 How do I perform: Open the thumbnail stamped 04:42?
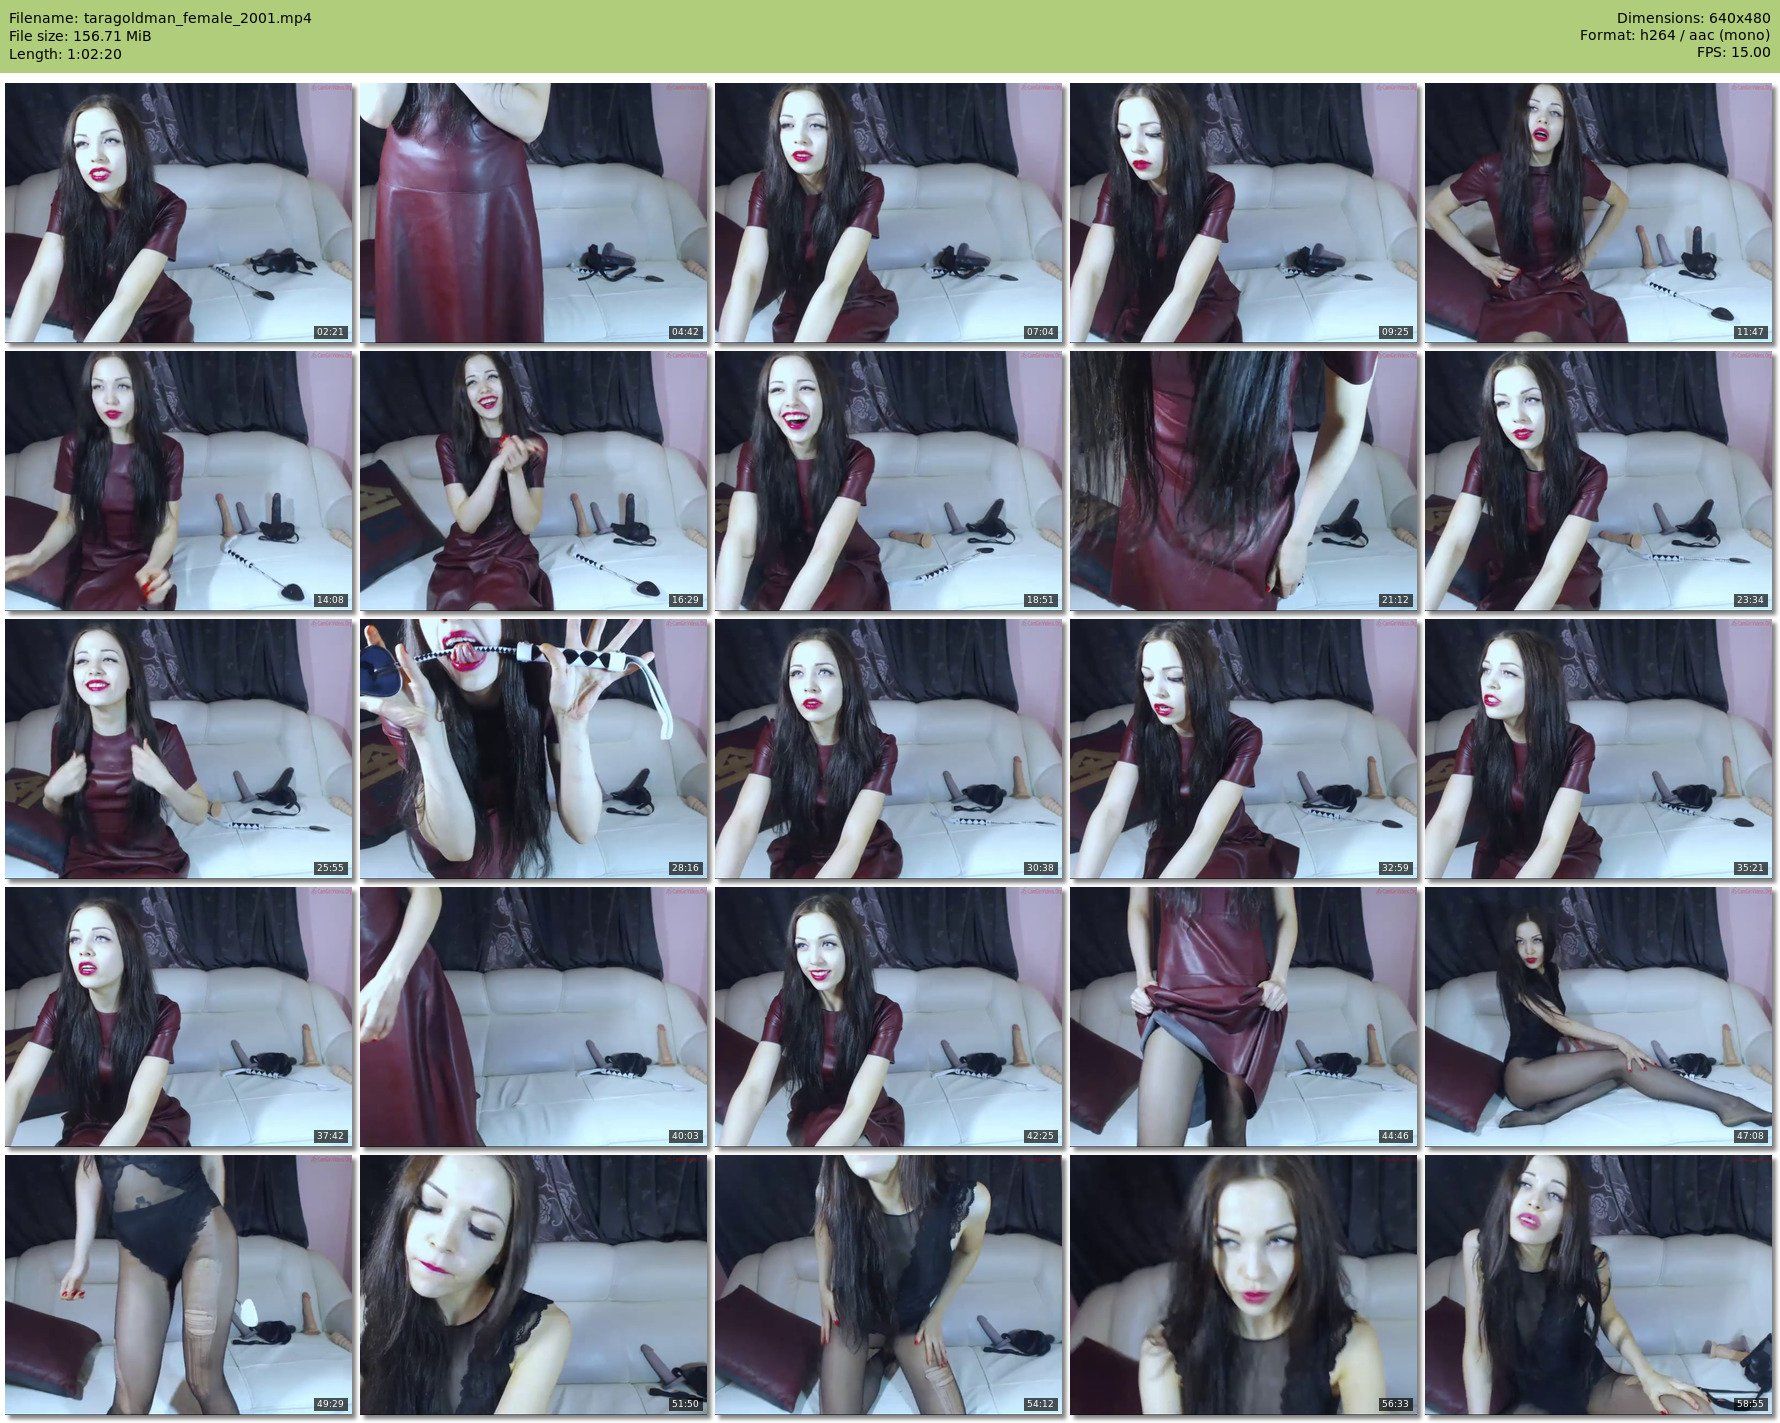(x=534, y=213)
